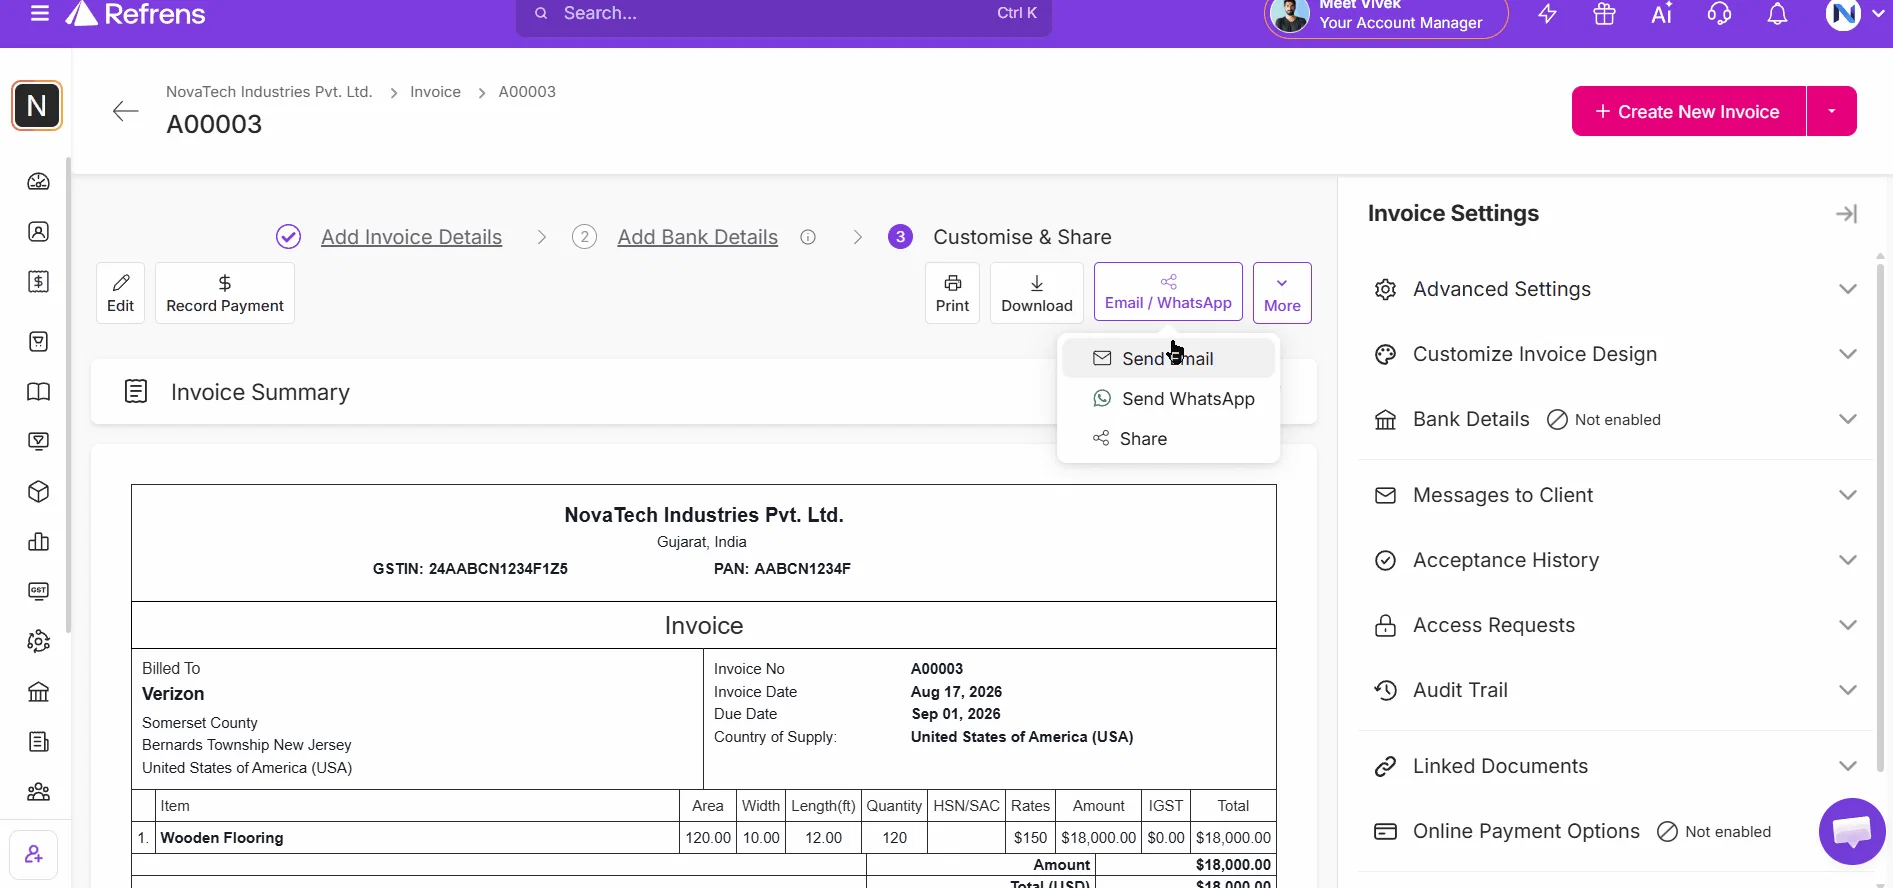Viewport: 1893px width, 888px height.
Task: Focus the Search input field
Action: click(784, 14)
